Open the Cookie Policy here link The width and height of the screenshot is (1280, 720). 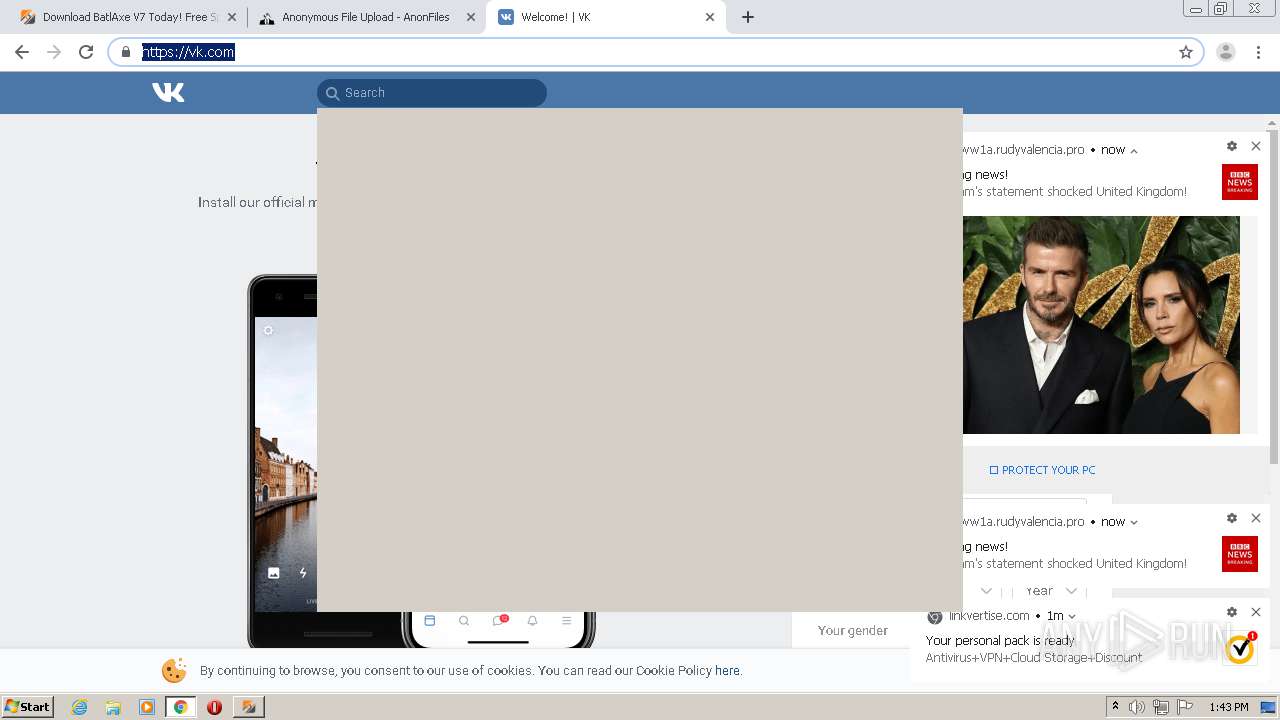tap(727, 671)
